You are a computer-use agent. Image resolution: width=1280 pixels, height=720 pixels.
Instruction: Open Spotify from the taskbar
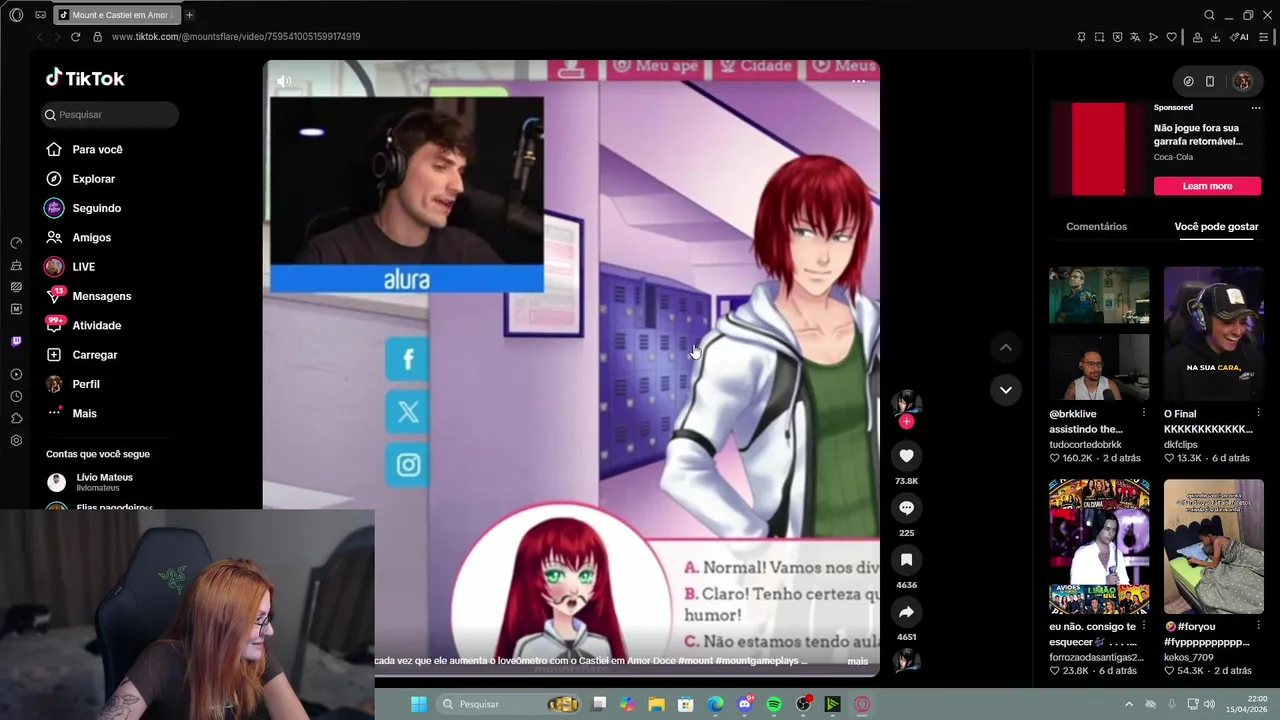(x=774, y=704)
